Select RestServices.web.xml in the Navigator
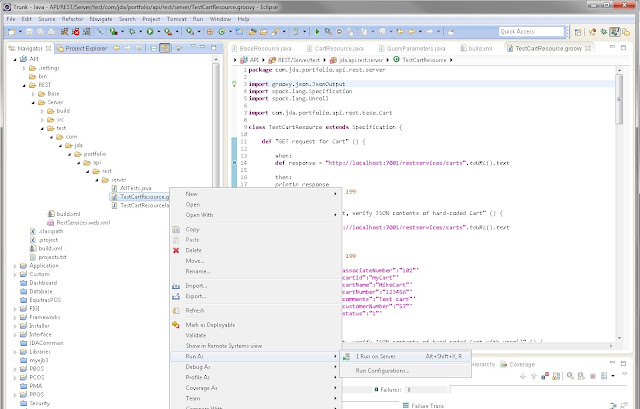 [79, 222]
